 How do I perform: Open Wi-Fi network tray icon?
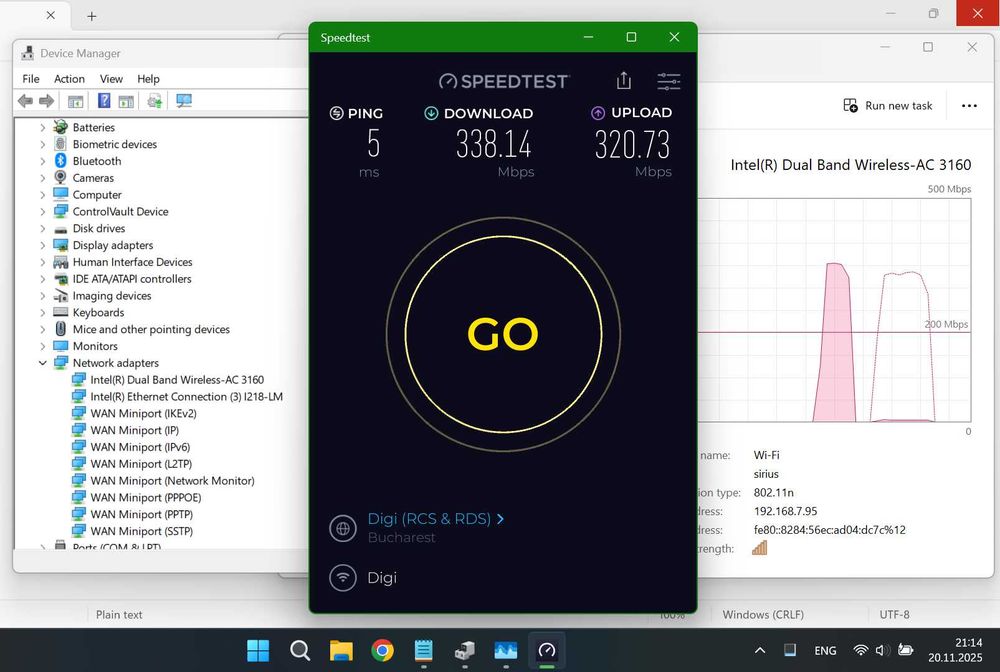tap(860, 650)
